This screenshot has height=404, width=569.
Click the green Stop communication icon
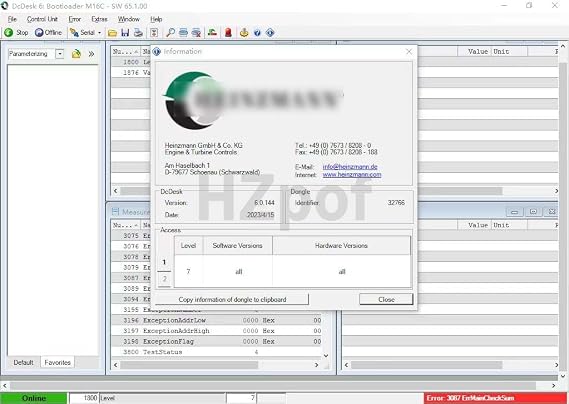(x=9, y=33)
